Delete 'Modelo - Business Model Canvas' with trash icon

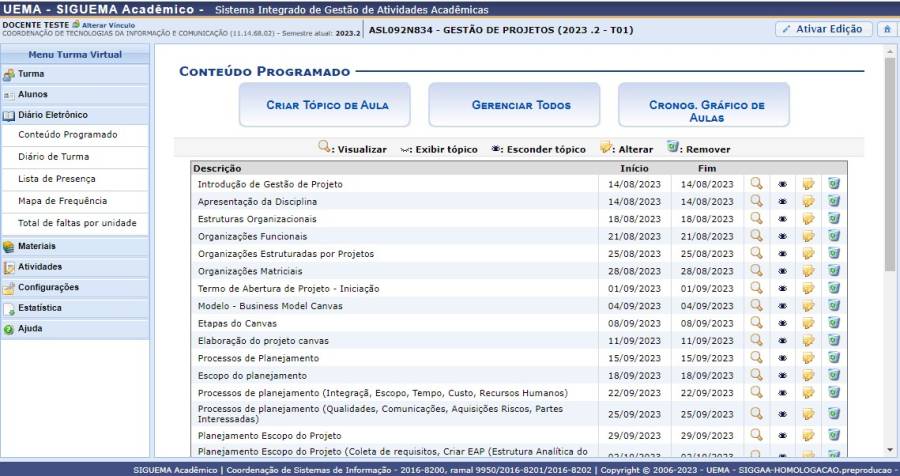pyautogui.click(x=833, y=306)
